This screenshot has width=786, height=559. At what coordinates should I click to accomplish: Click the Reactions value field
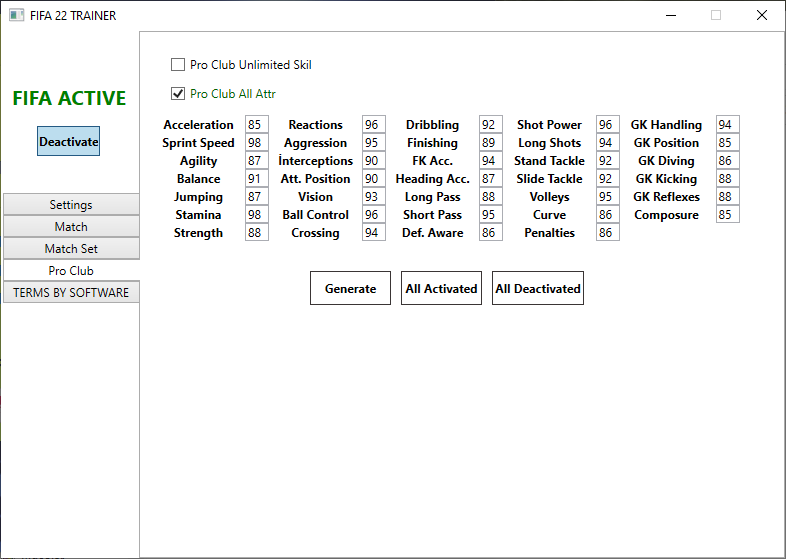[x=374, y=124]
